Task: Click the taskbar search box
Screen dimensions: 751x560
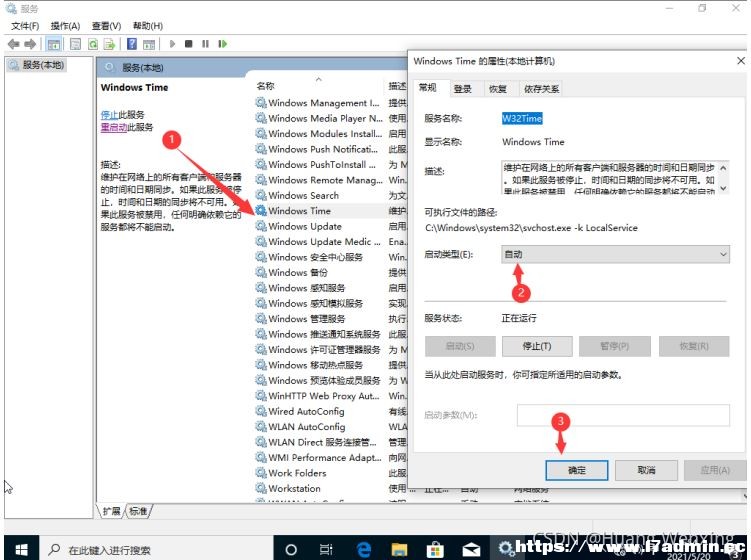Action: pyautogui.click(x=156, y=549)
